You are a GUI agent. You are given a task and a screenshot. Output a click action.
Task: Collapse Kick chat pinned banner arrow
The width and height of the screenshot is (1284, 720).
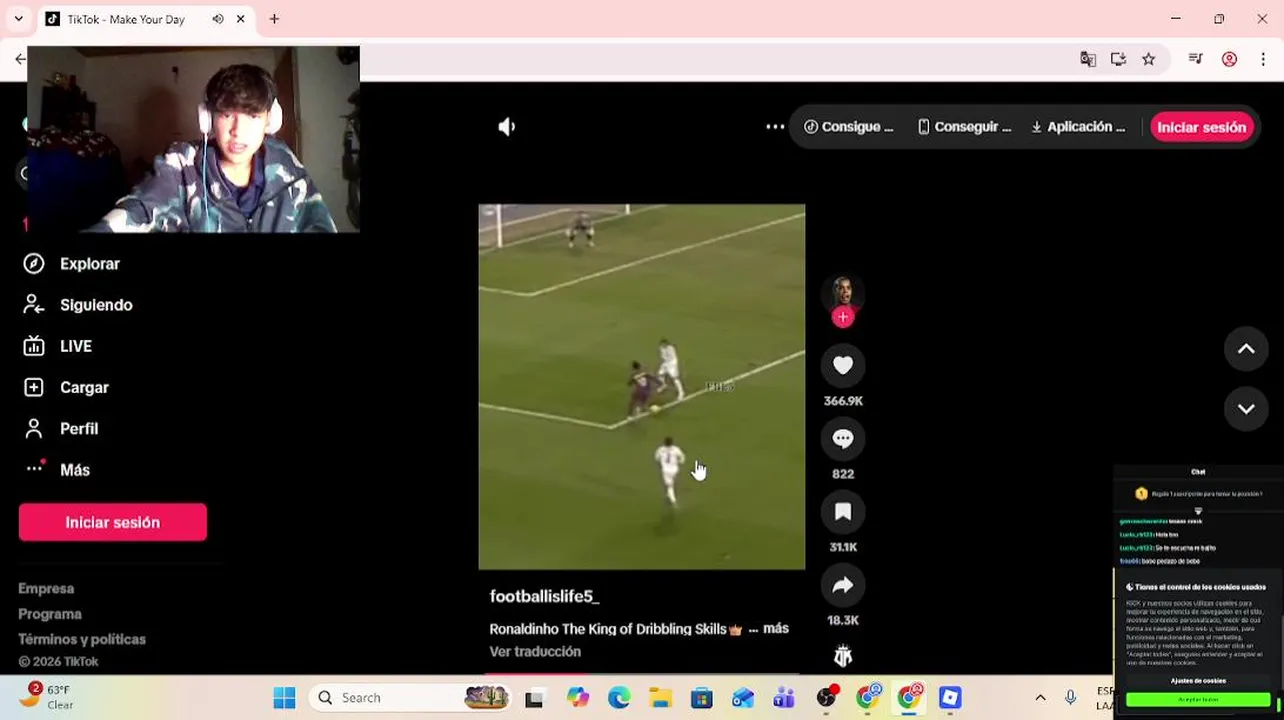1198,511
